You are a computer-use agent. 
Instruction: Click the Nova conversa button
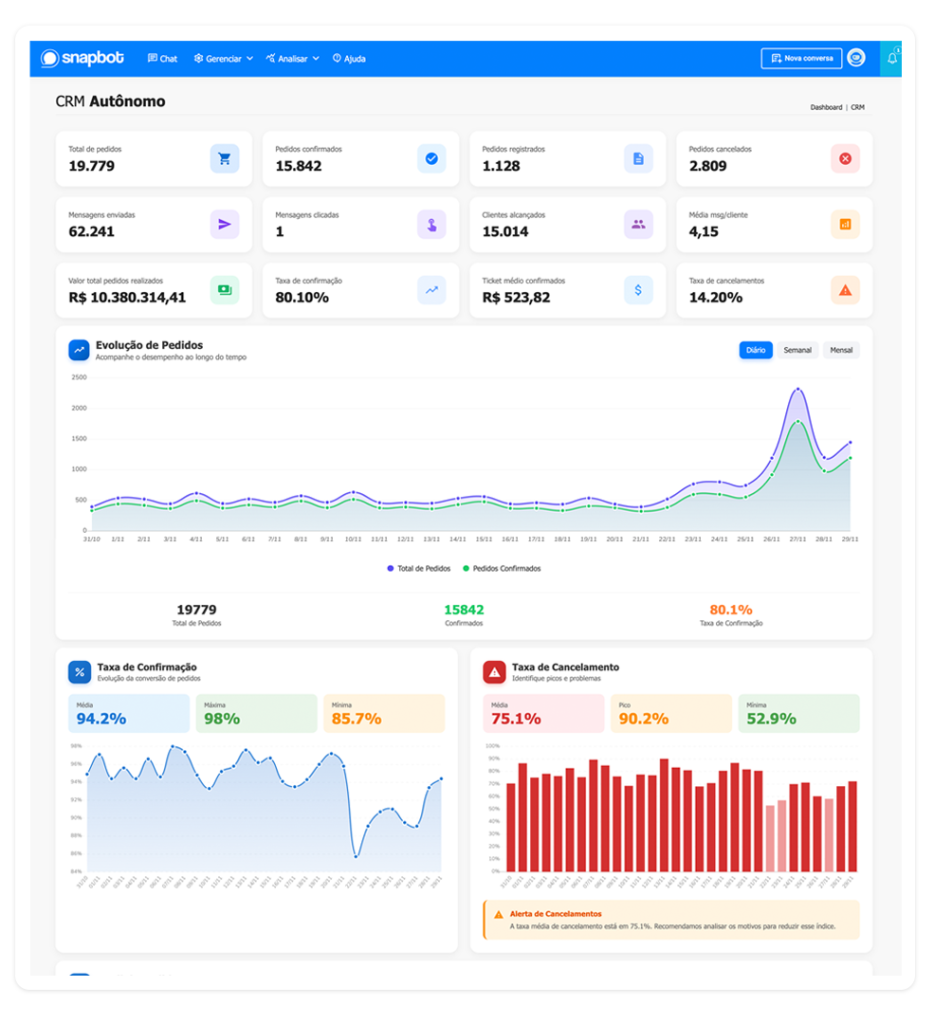pos(800,58)
